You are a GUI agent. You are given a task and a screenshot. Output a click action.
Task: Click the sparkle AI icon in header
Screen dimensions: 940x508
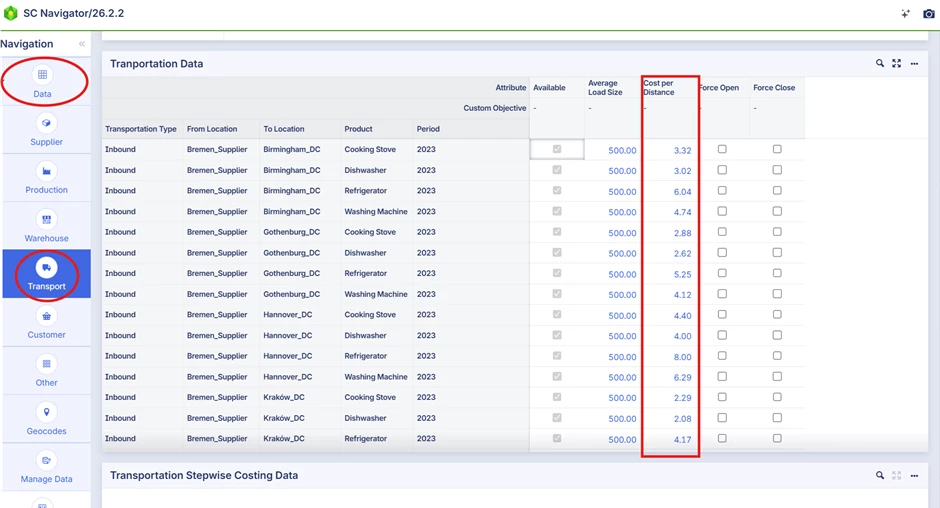tap(905, 13)
